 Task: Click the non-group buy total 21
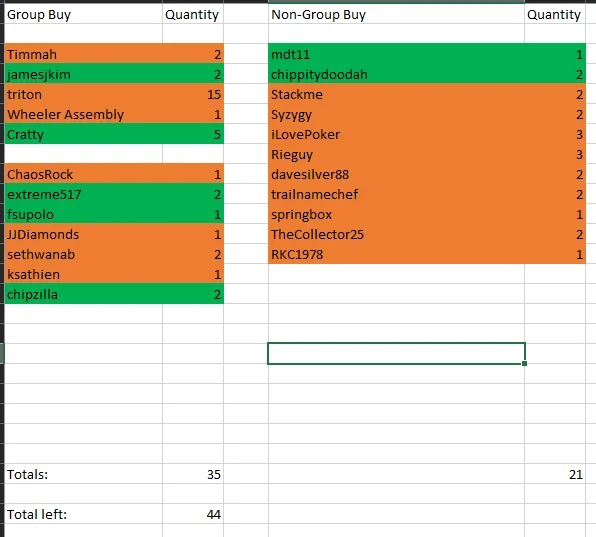(x=555, y=474)
